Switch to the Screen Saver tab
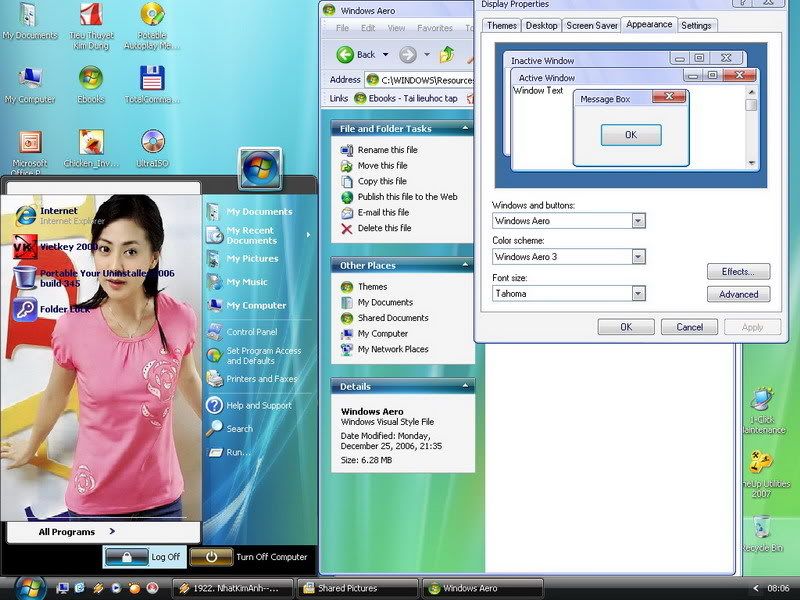Viewport: 800px width, 600px height. coord(590,25)
